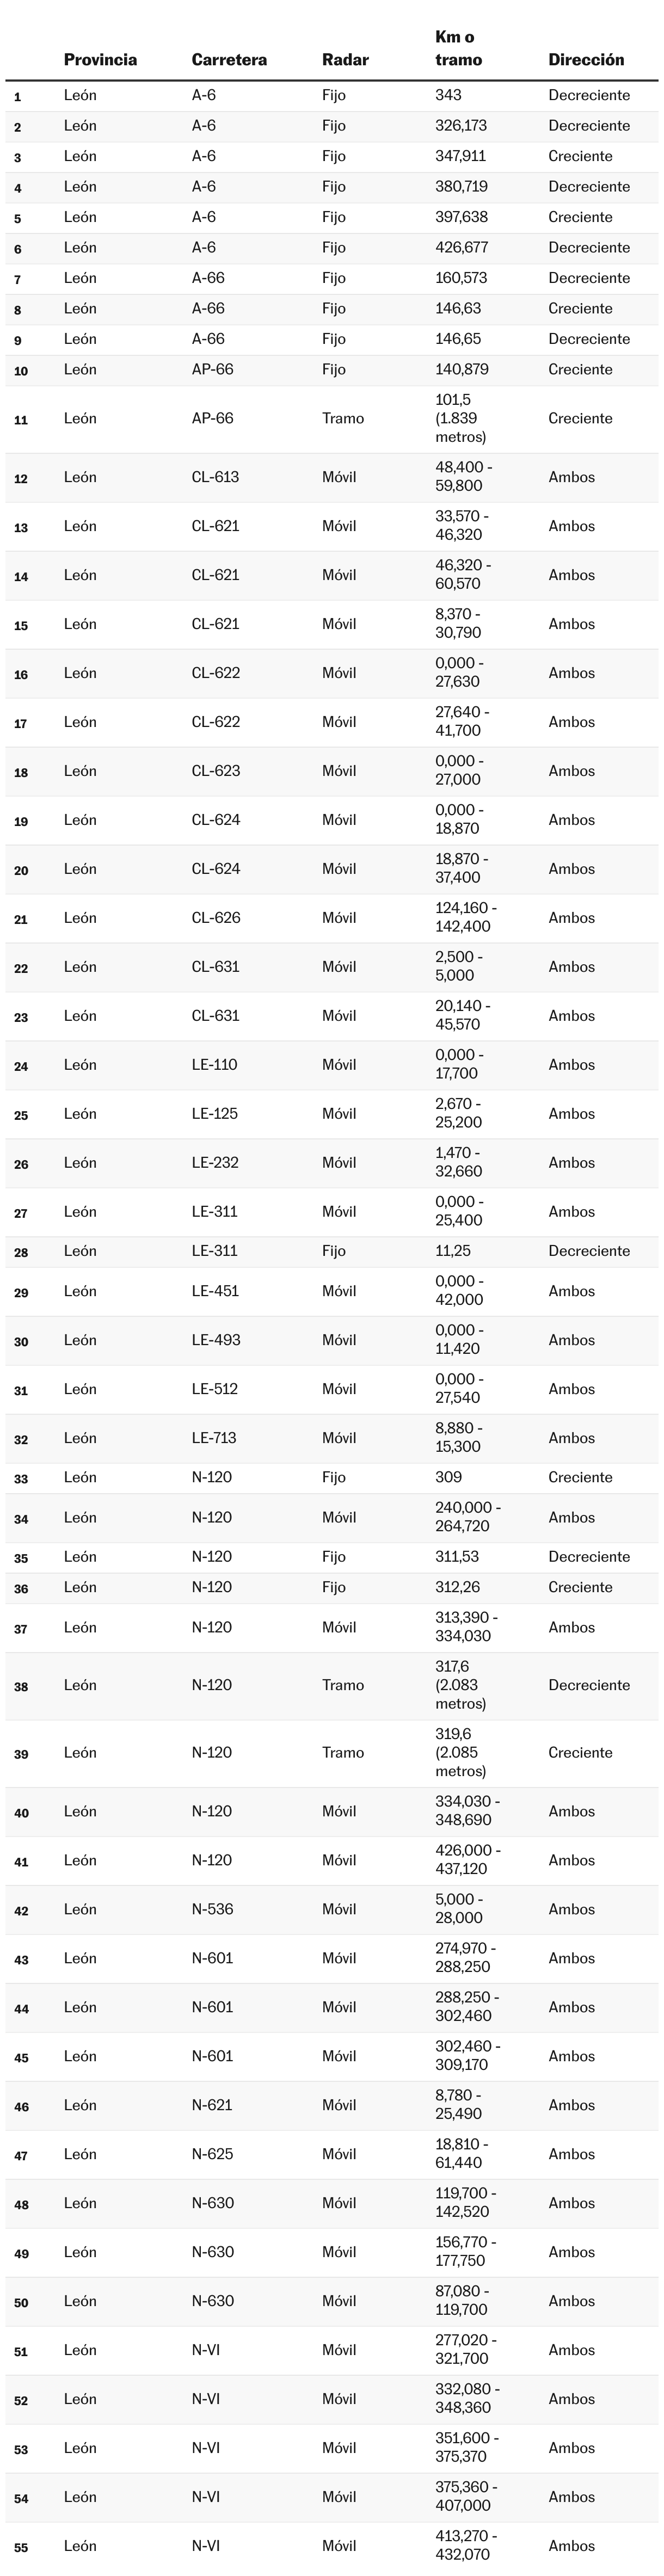Click the Km o tramo column header
The height and width of the screenshot is (2576, 664).
[458, 48]
